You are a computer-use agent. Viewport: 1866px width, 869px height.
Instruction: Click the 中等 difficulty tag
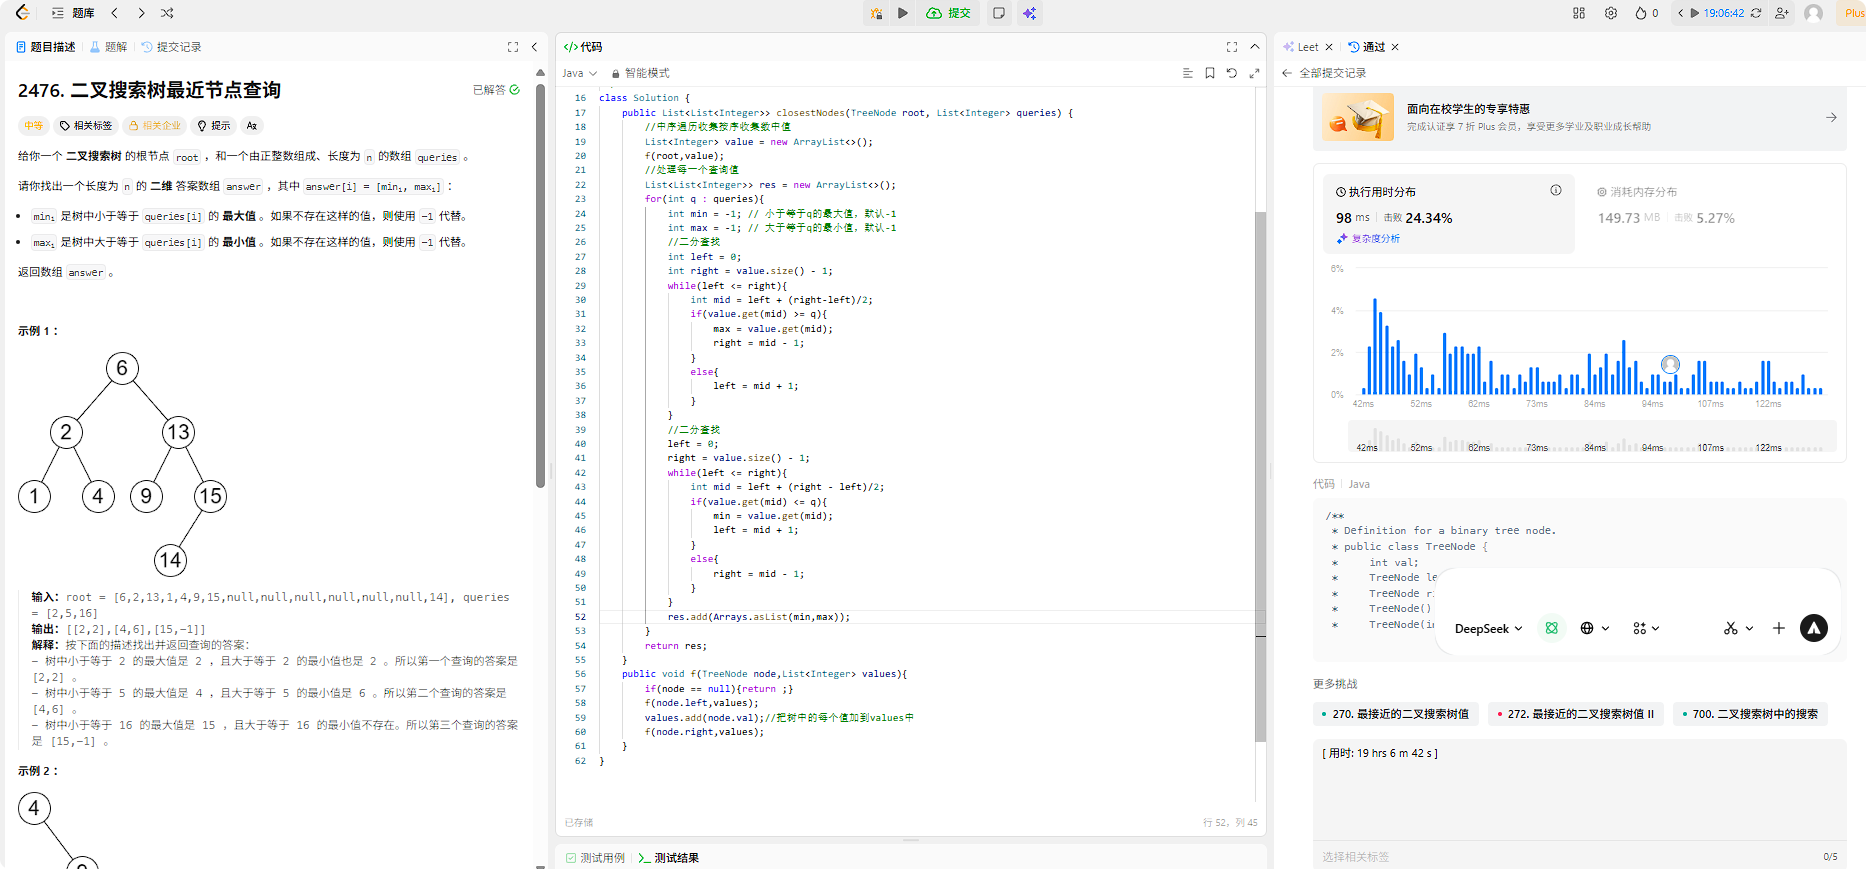click(x=34, y=126)
